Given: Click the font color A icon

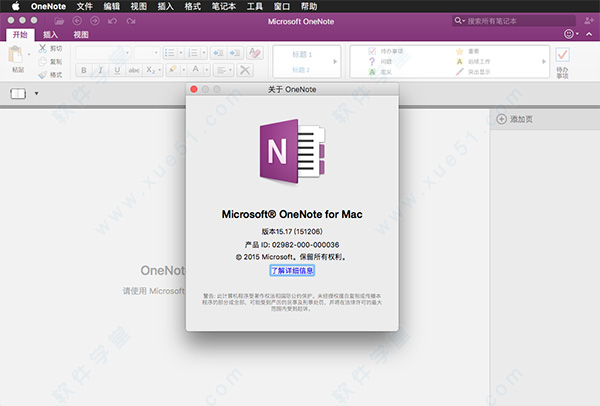Looking at the screenshot, I should 196,69.
